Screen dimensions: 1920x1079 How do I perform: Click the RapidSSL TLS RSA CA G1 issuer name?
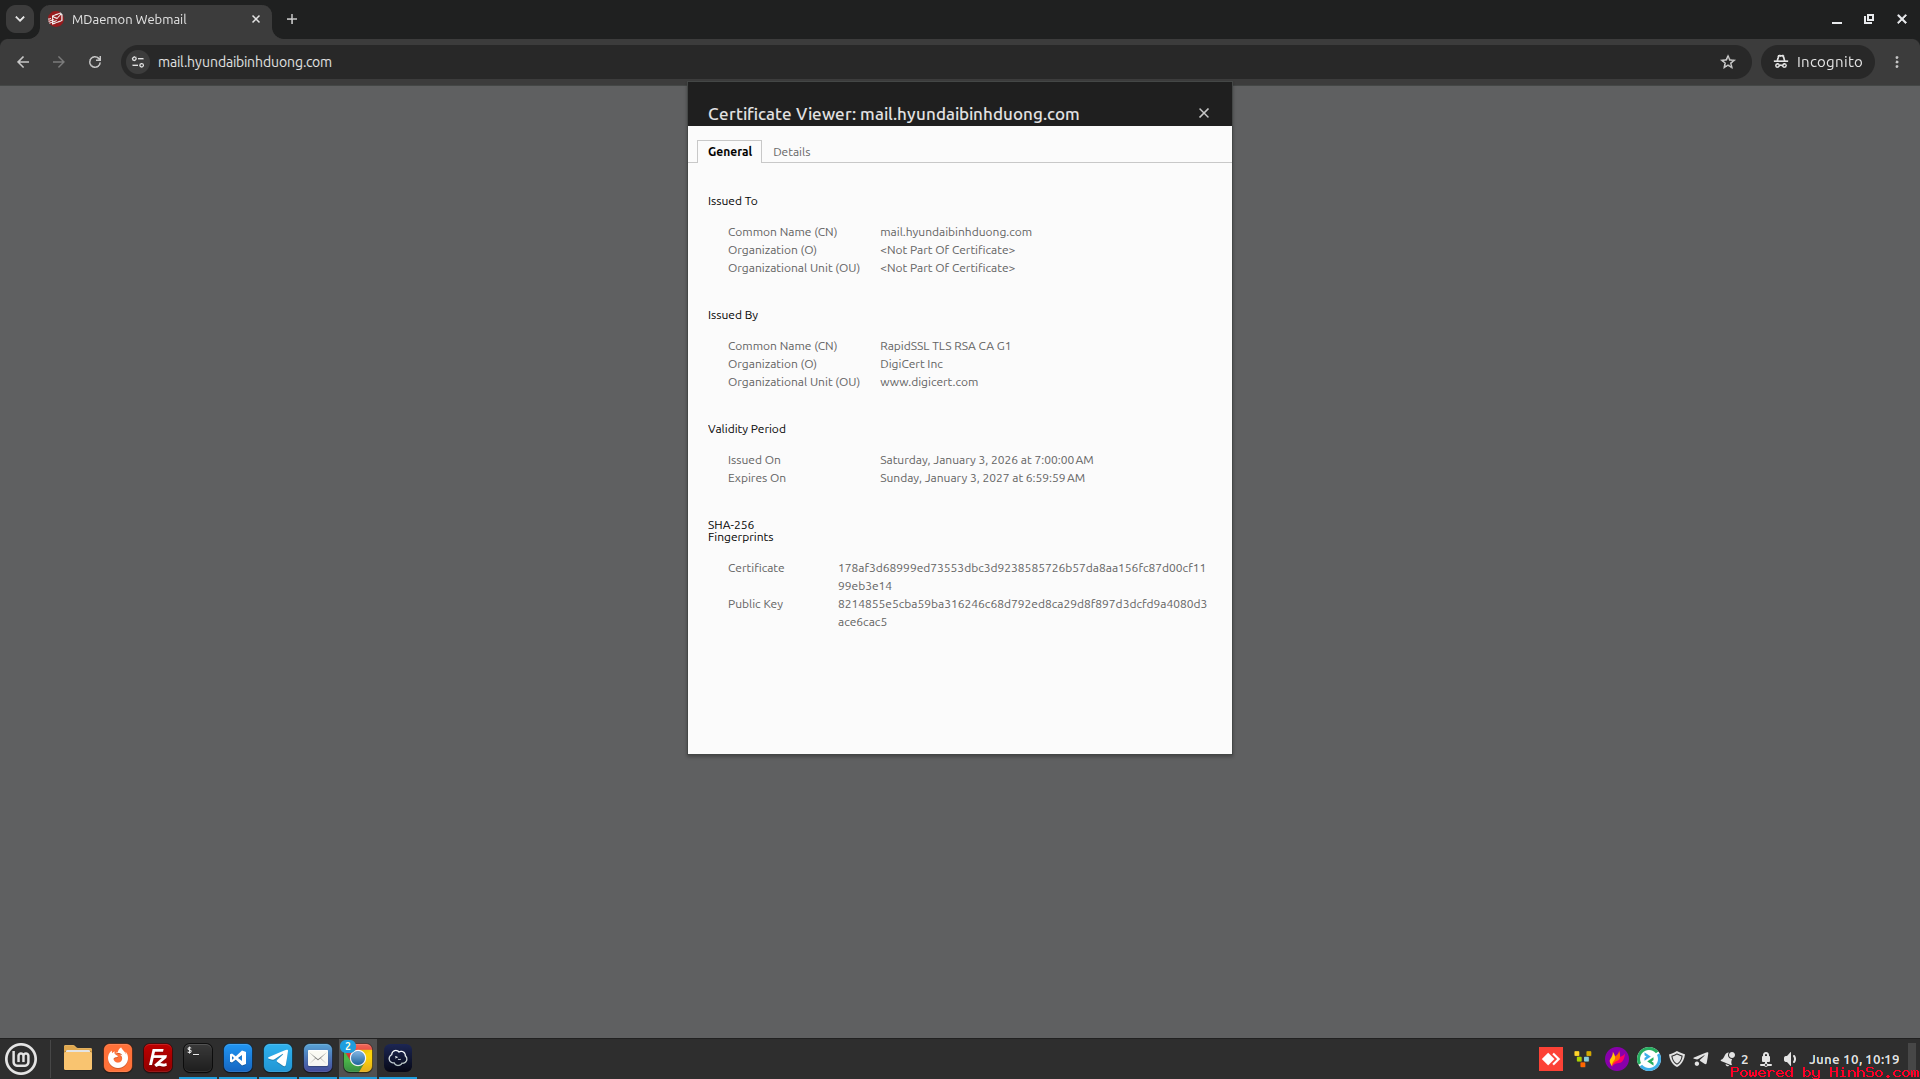click(945, 346)
